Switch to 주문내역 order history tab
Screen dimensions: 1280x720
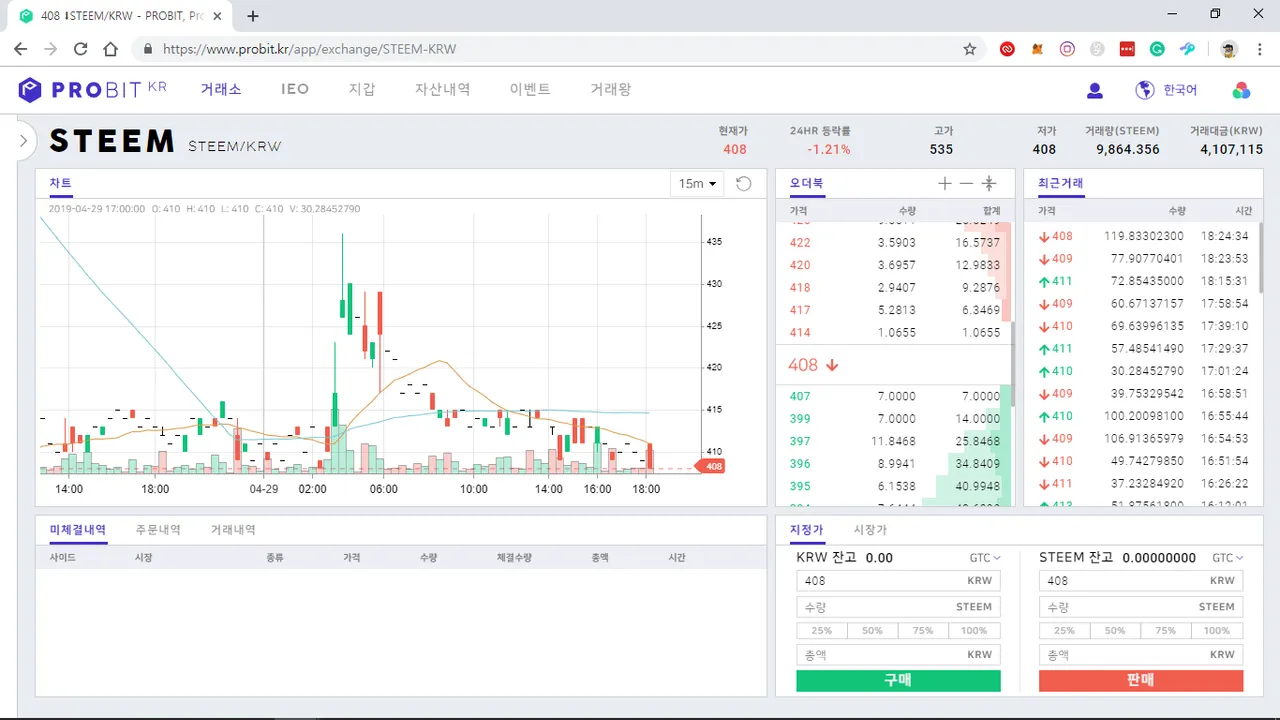point(158,530)
